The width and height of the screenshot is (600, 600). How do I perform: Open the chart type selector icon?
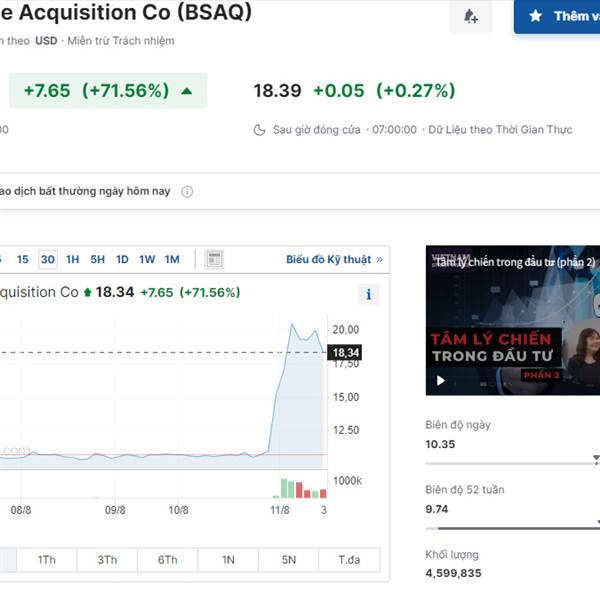point(214,259)
